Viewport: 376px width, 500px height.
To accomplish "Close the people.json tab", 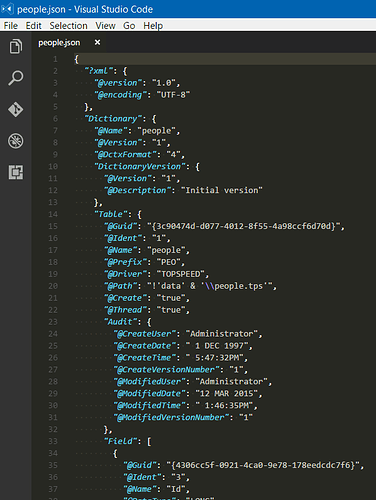I will tap(97, 42).
